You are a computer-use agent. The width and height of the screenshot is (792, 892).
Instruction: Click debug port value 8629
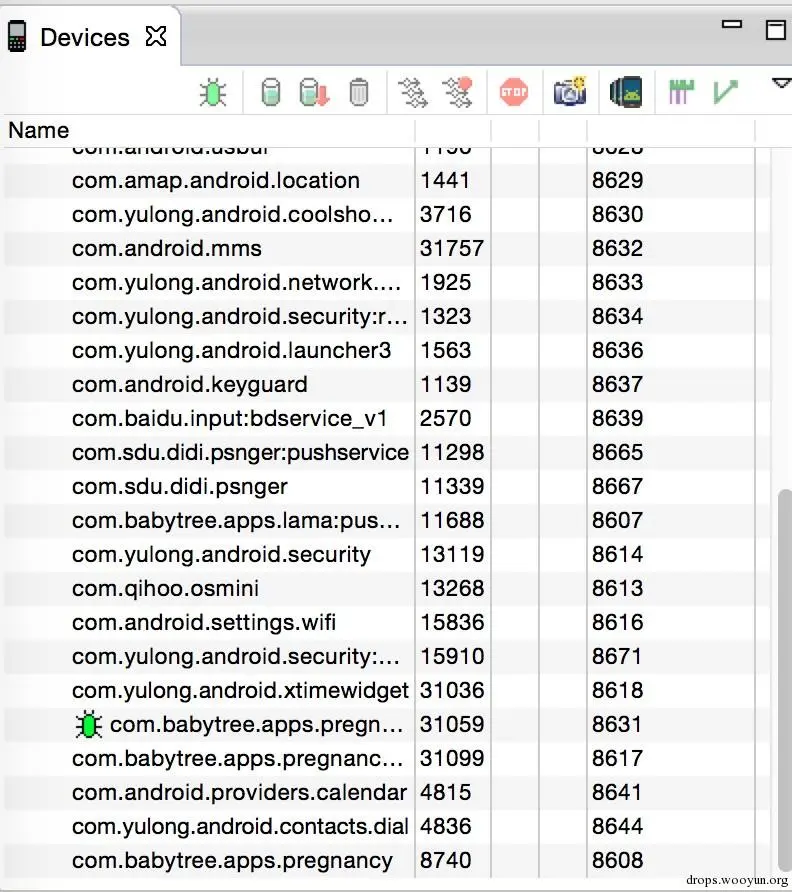coord(617,181)
